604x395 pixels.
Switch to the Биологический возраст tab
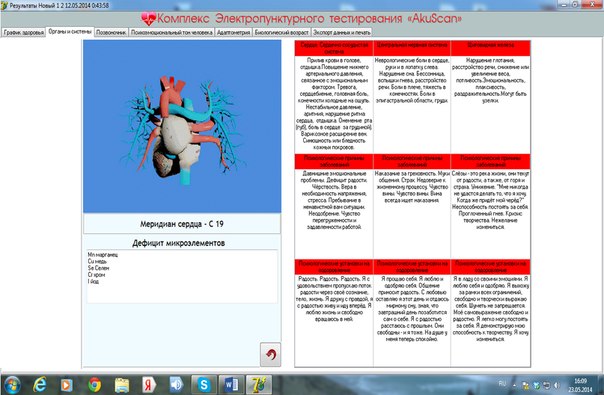[x=282, y=32]
